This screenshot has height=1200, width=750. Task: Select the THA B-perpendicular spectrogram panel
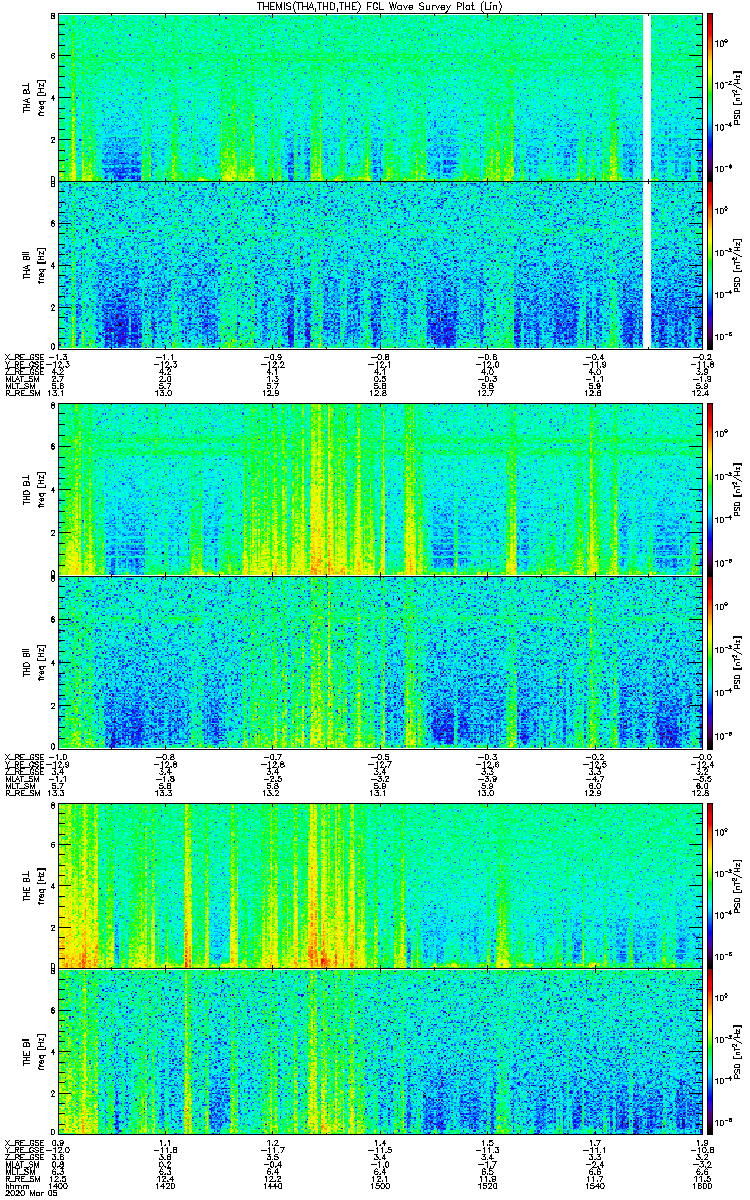point(381,97)
